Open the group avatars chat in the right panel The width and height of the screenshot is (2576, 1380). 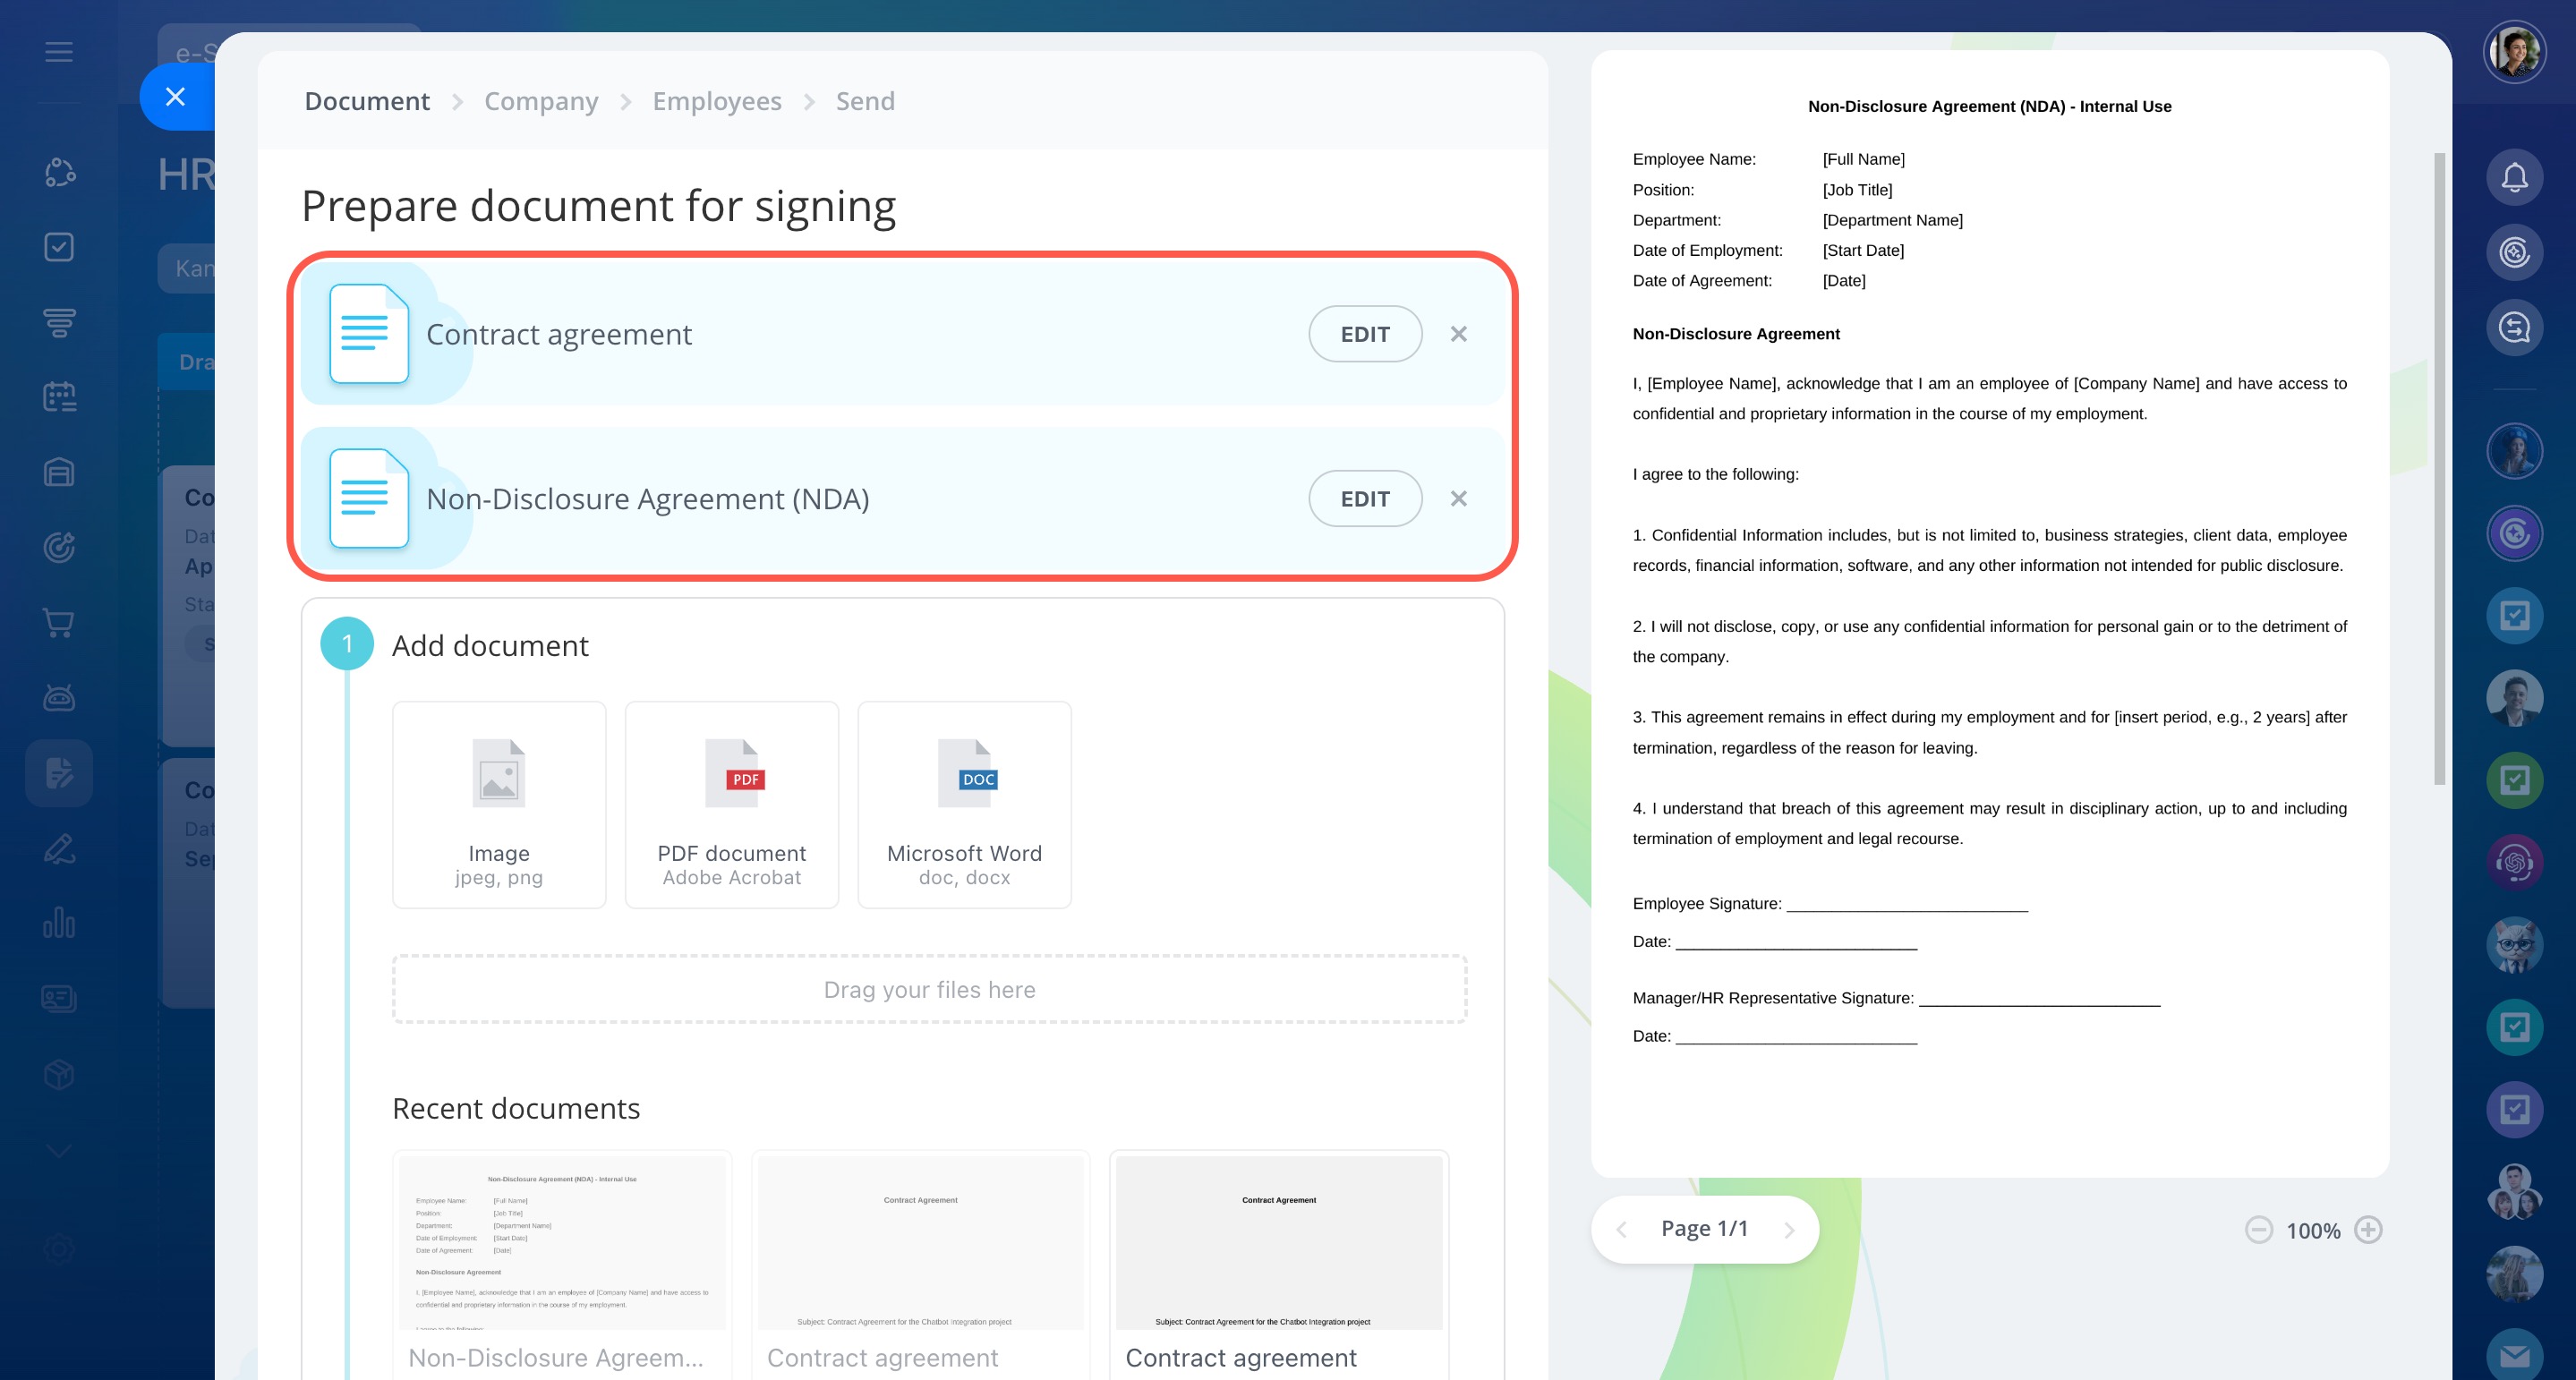(2514, 1191)
